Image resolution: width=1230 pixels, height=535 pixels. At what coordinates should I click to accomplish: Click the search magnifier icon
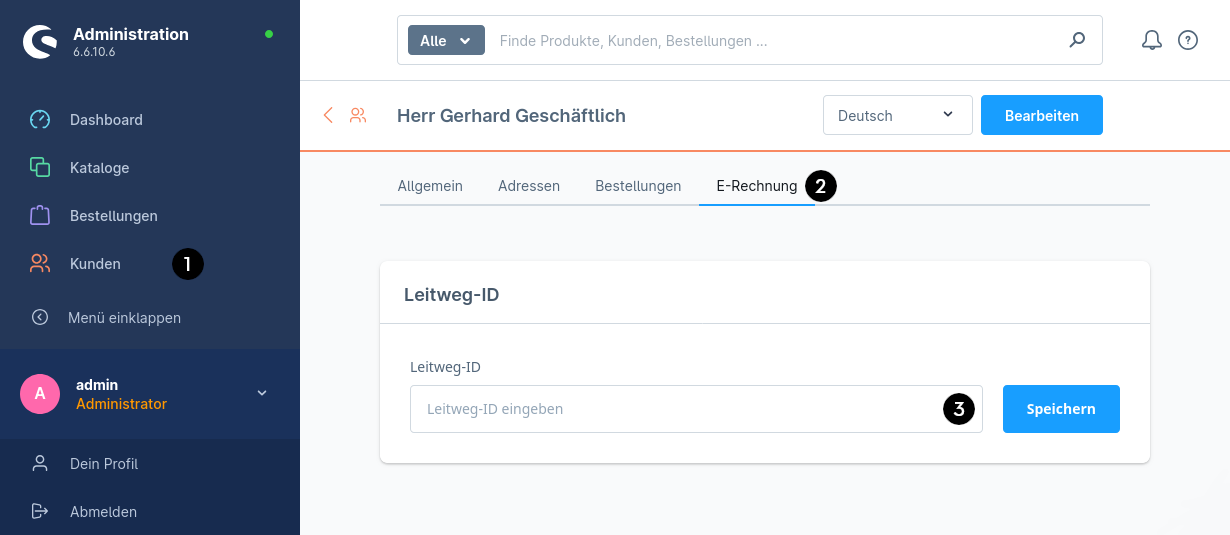(1077, 41)
